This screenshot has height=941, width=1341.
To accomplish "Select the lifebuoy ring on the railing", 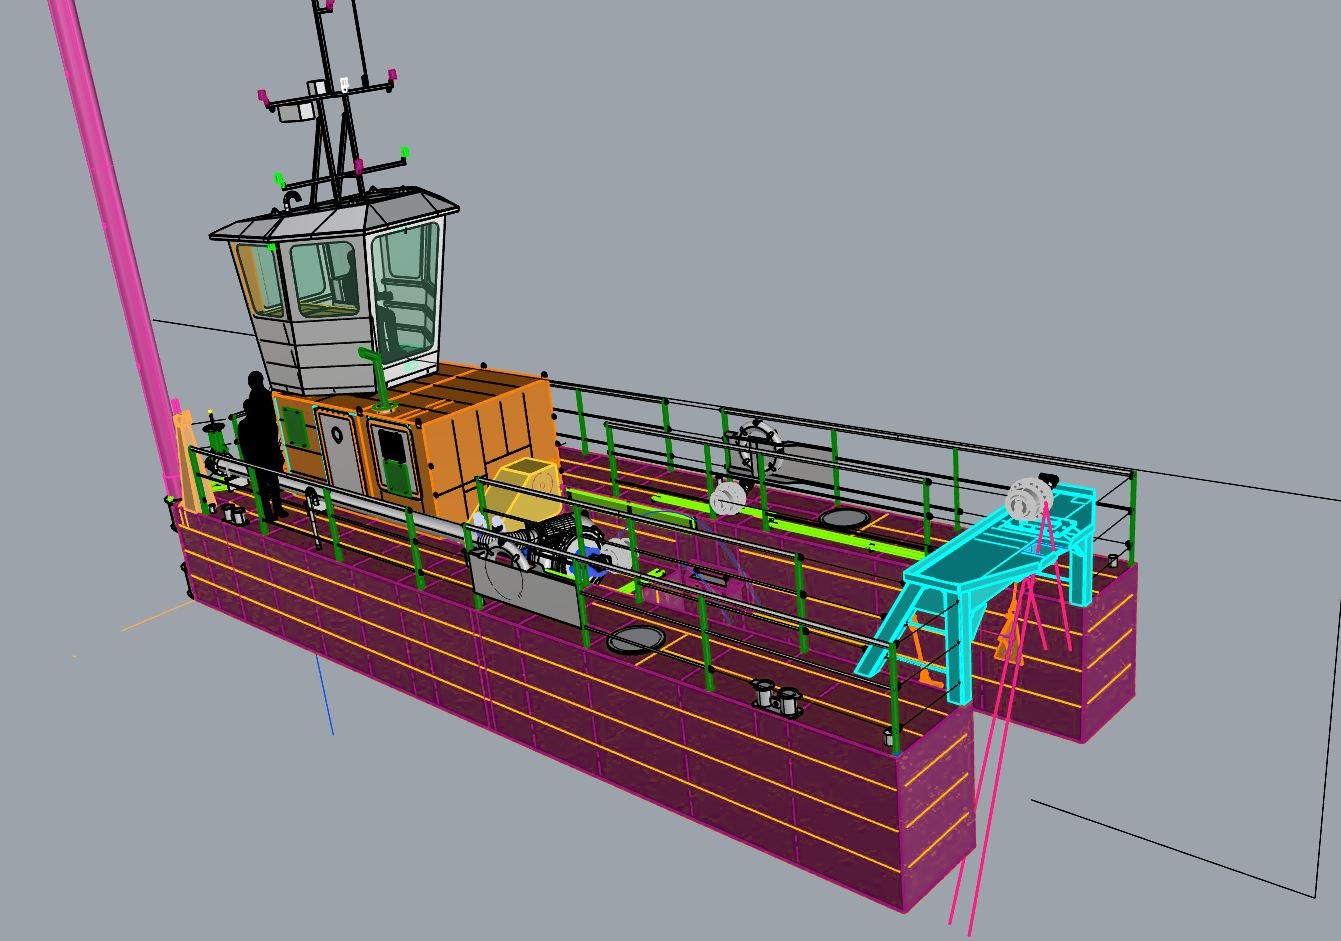I will coord(758,448).
